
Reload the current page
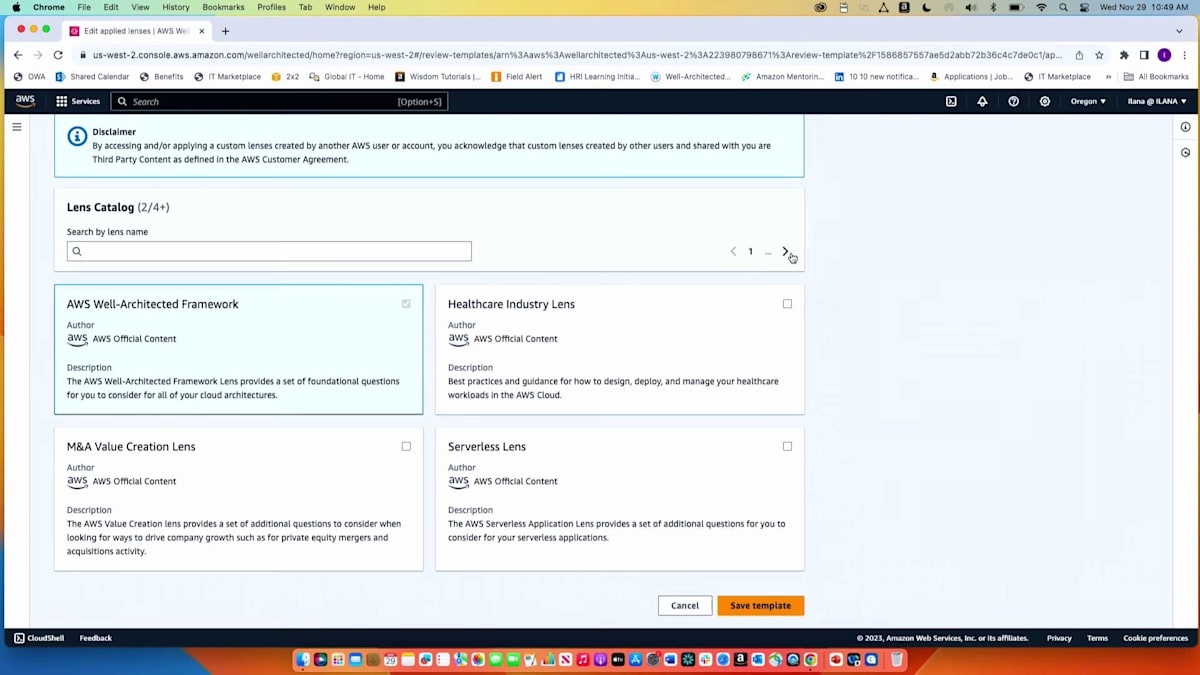click(x=58, y=55)
